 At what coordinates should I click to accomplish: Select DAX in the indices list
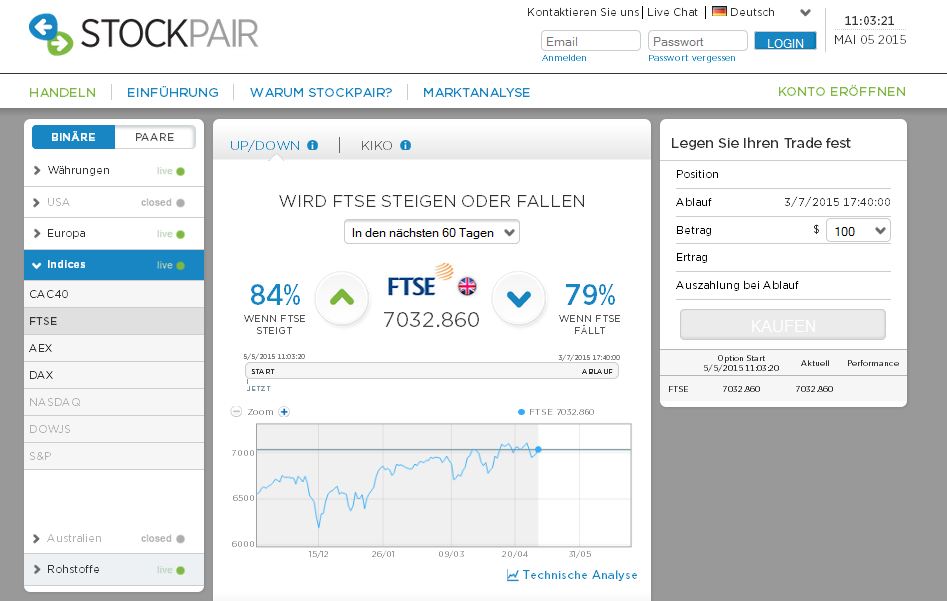click(114, 375)
